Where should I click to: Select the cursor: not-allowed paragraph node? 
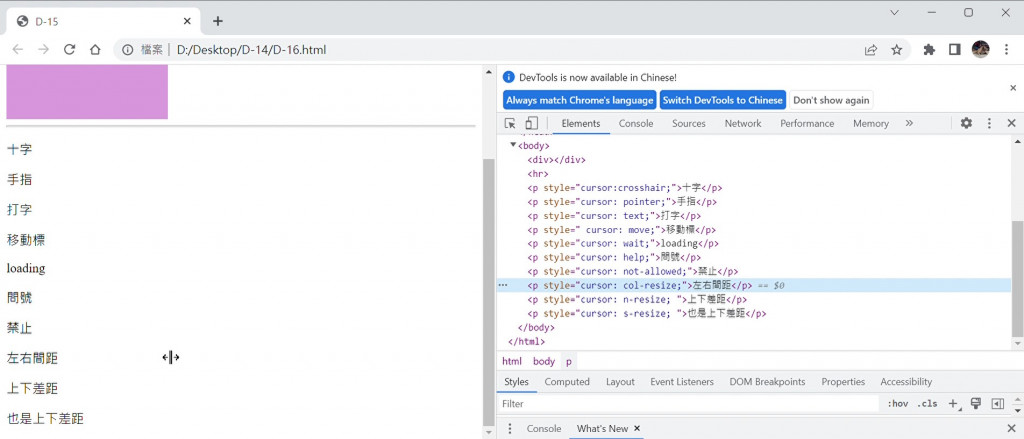pos(633,271)
